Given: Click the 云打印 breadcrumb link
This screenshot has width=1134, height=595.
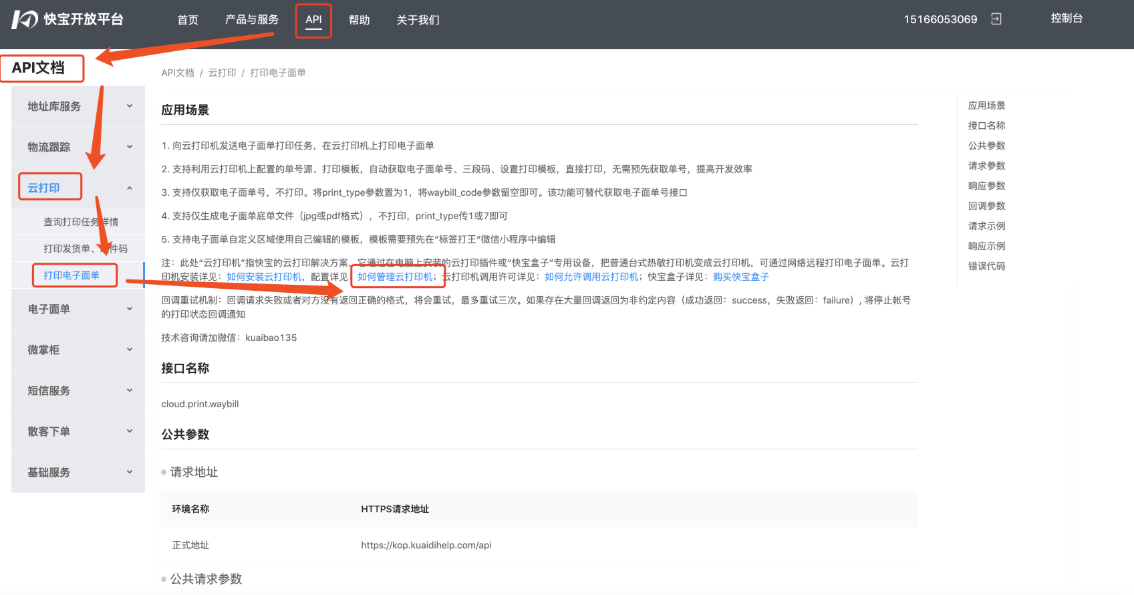Looking at the screenshot, I should [x=222, y=73].
